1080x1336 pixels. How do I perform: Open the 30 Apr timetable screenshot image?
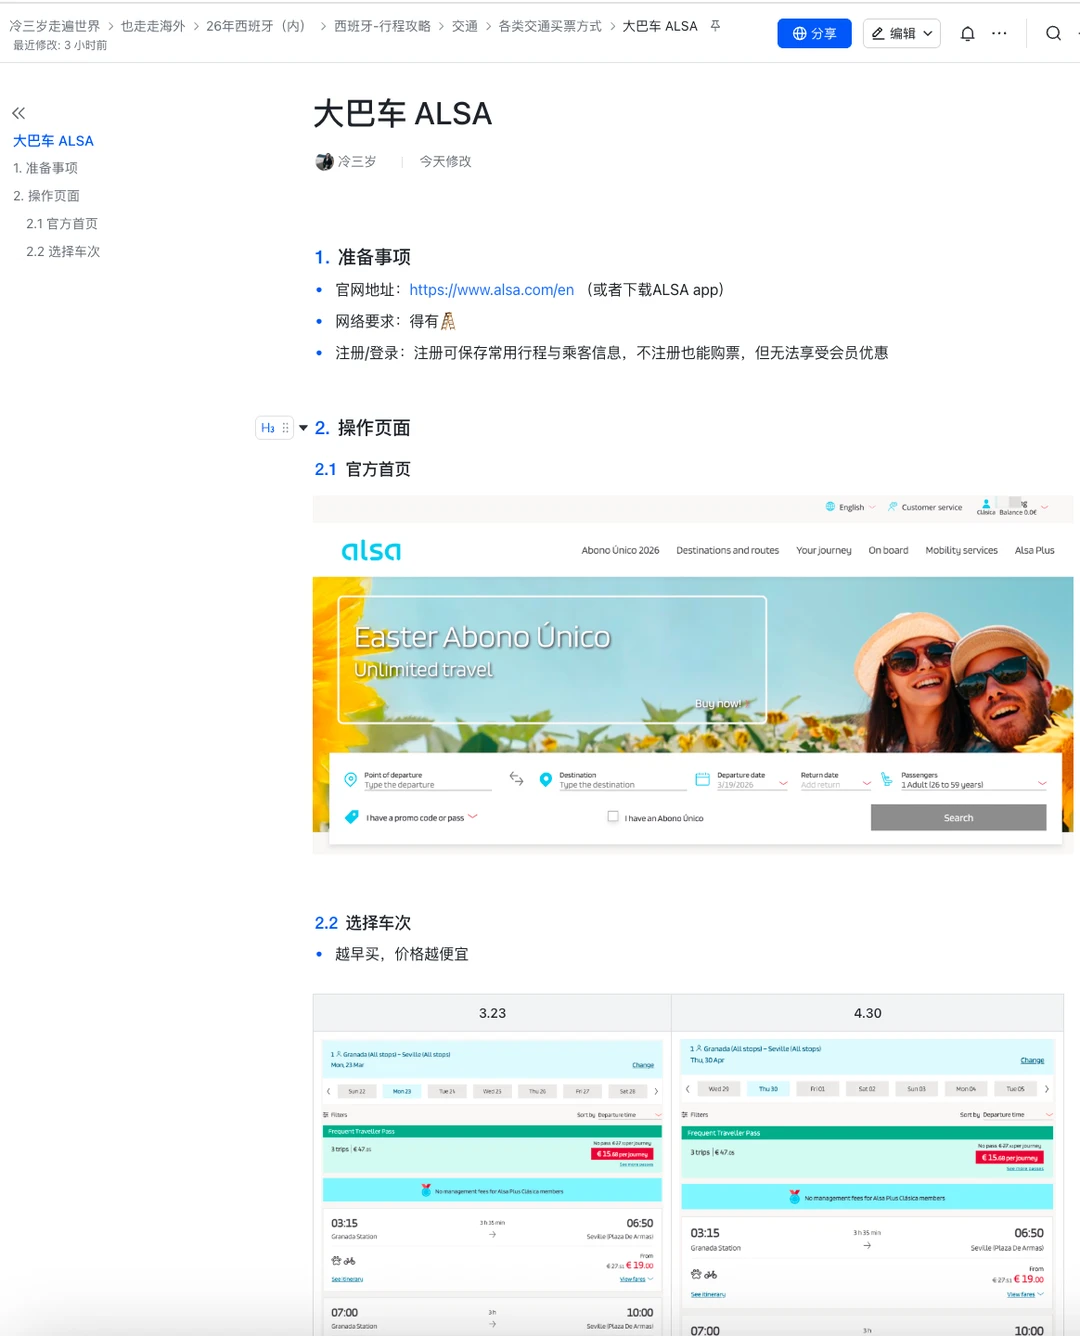click(x=867, y=1187)
